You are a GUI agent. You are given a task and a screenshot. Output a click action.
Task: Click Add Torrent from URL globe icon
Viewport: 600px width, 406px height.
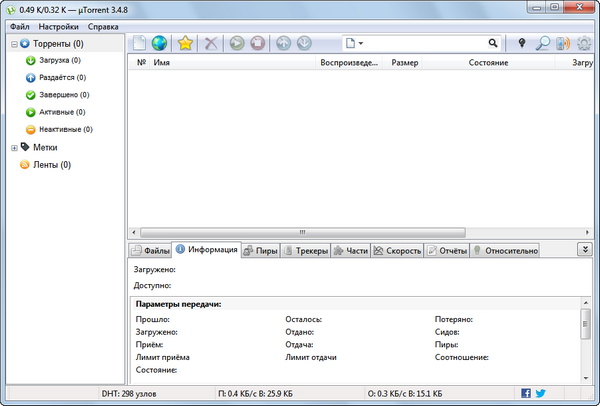[159, 44]
